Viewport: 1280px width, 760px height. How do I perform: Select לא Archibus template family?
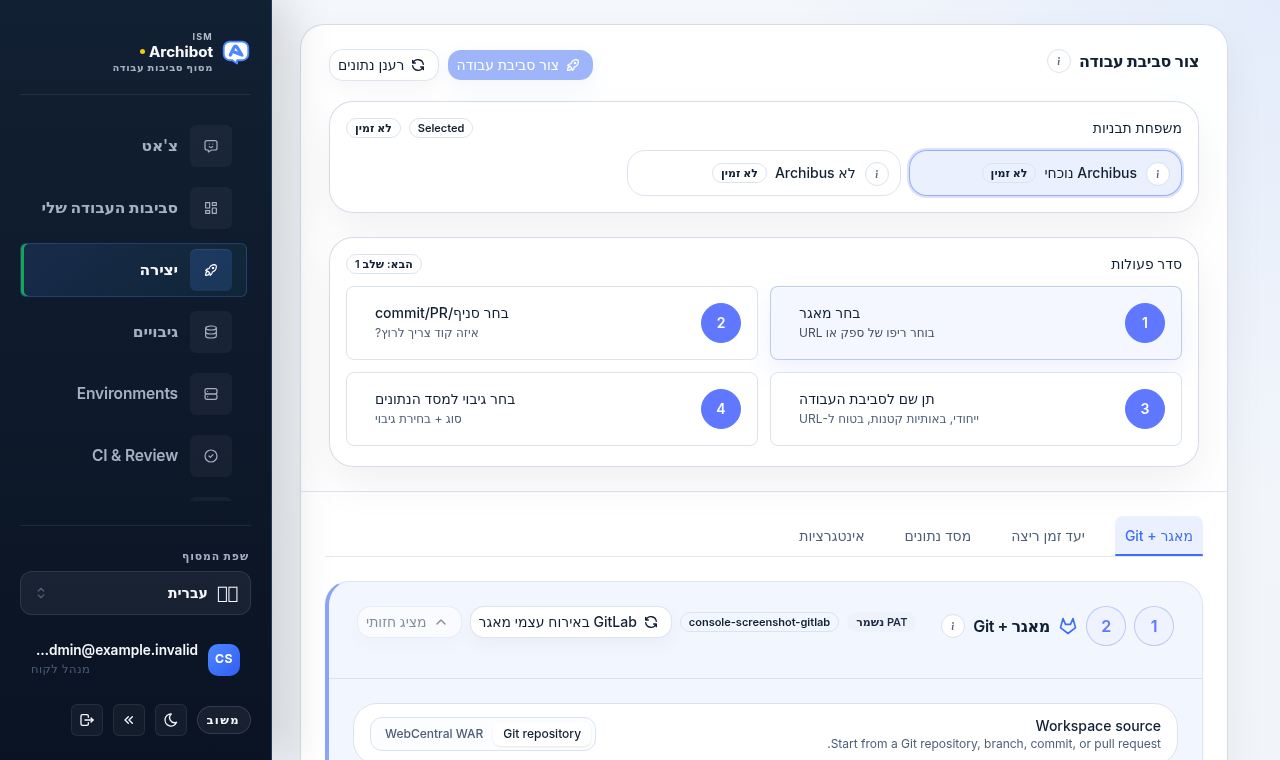click(x=764, y=173)
